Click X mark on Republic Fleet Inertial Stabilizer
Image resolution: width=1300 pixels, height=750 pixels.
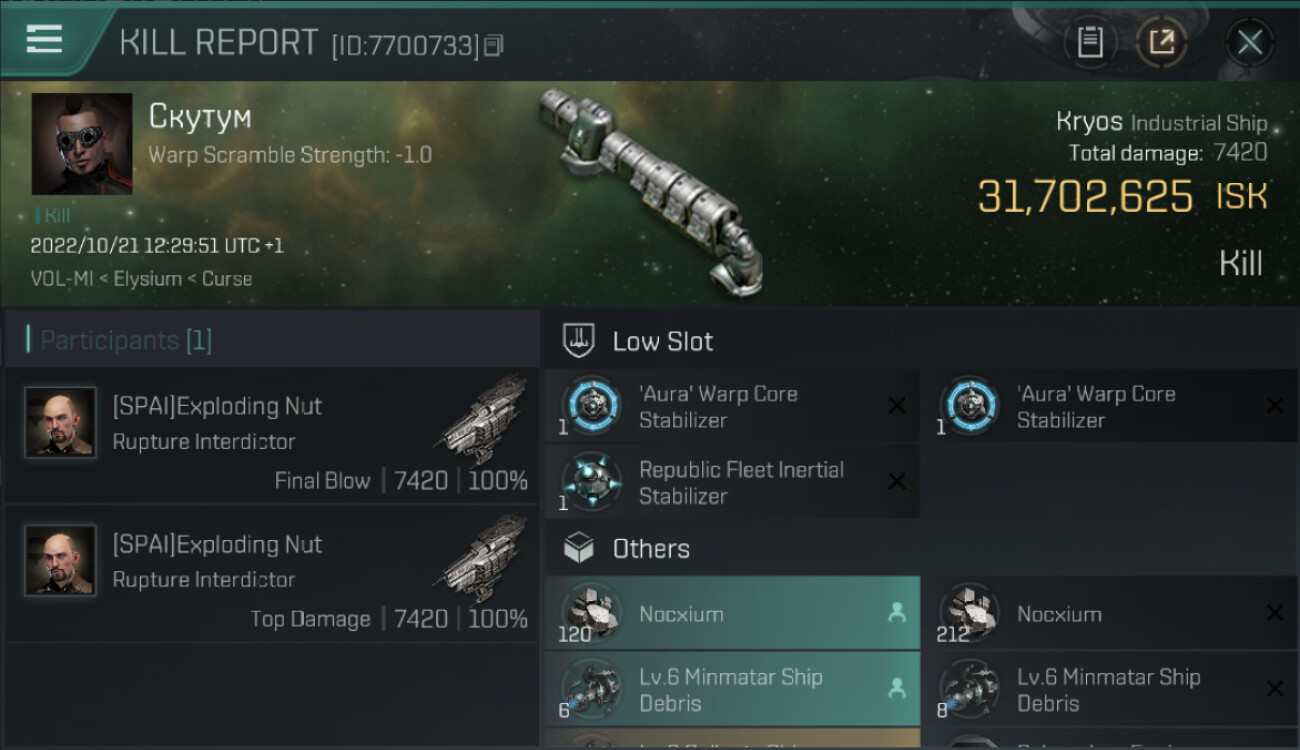tap(897, 482)
